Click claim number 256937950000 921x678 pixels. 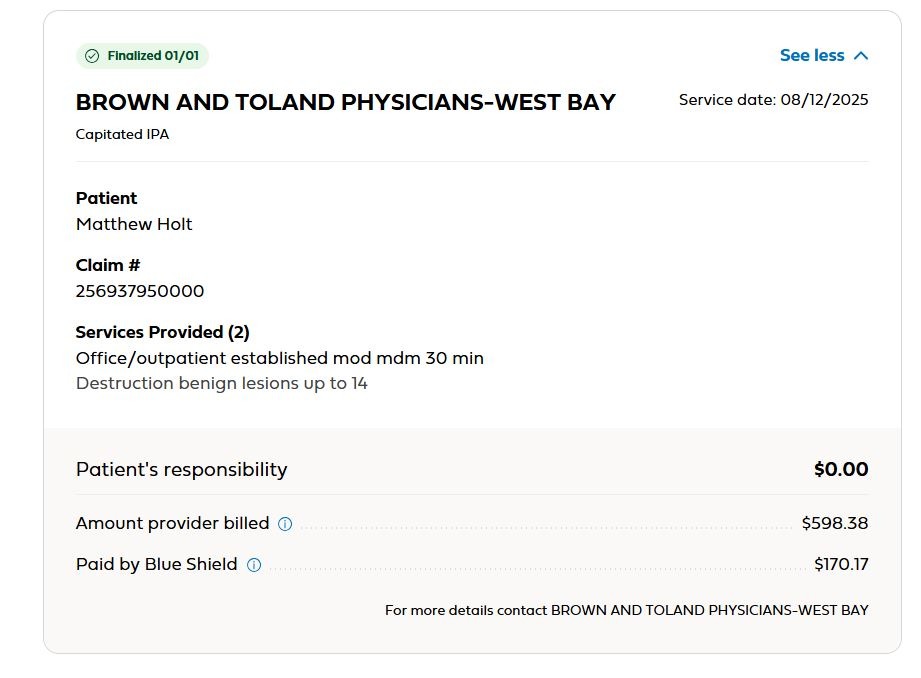[140, 291]
